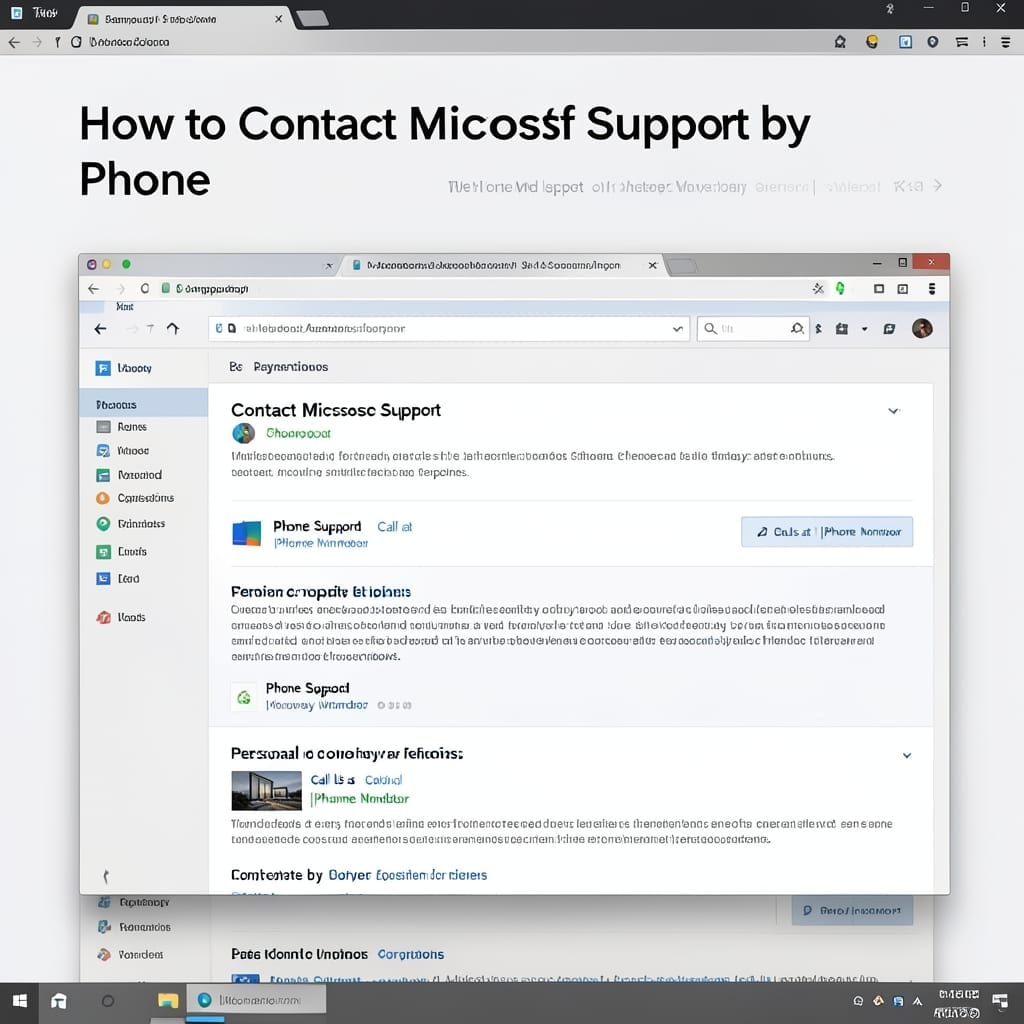Image resolution: width=1024 pixels, height=1024 pixels.
Task: Collapse the Personal section with its chevron
Action: click(x=907, y=756)
